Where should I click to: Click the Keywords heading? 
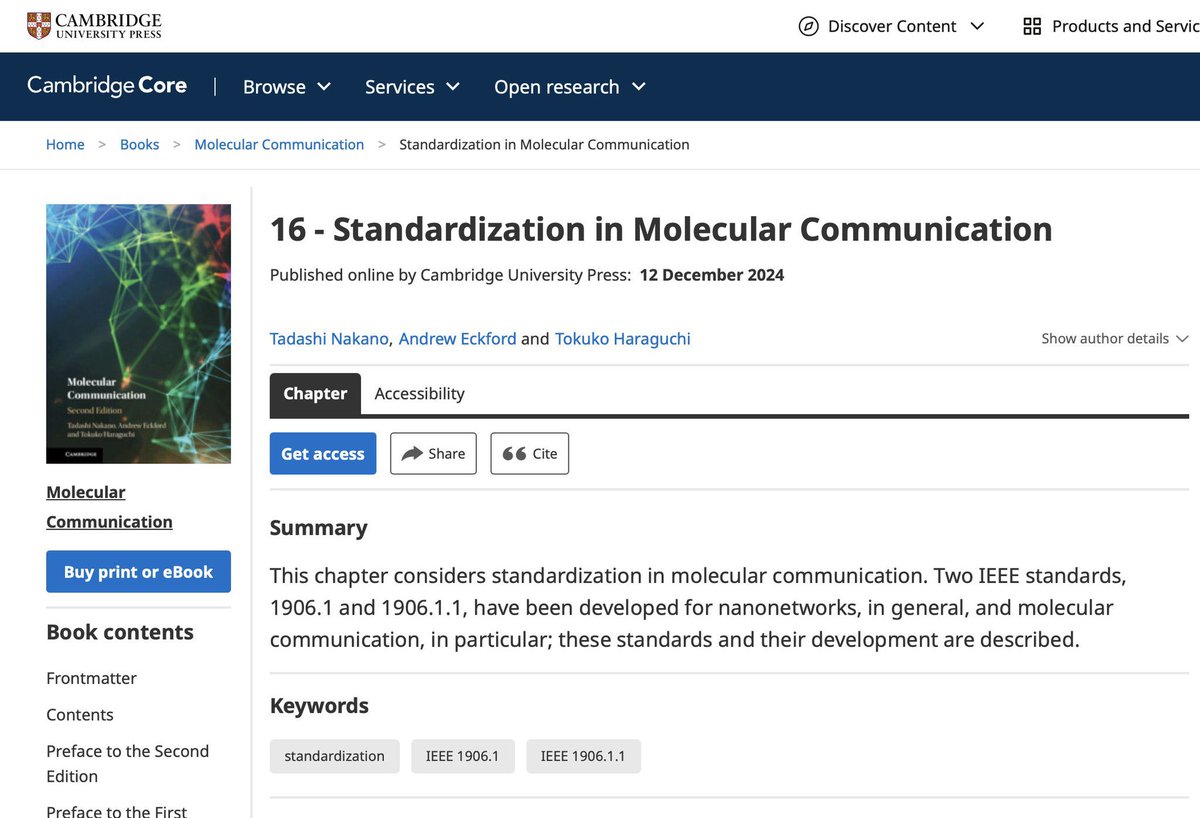click(x=319, y=706)
